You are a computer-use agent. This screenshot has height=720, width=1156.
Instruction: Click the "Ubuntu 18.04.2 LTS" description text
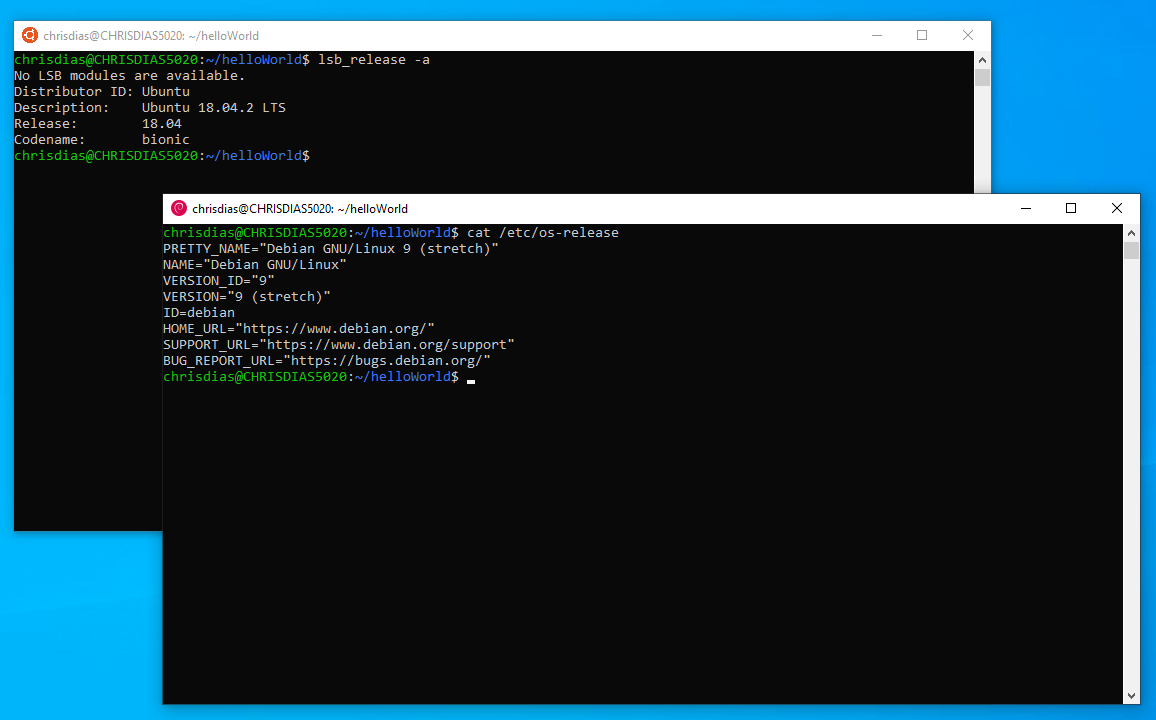[x=213, y=108]
